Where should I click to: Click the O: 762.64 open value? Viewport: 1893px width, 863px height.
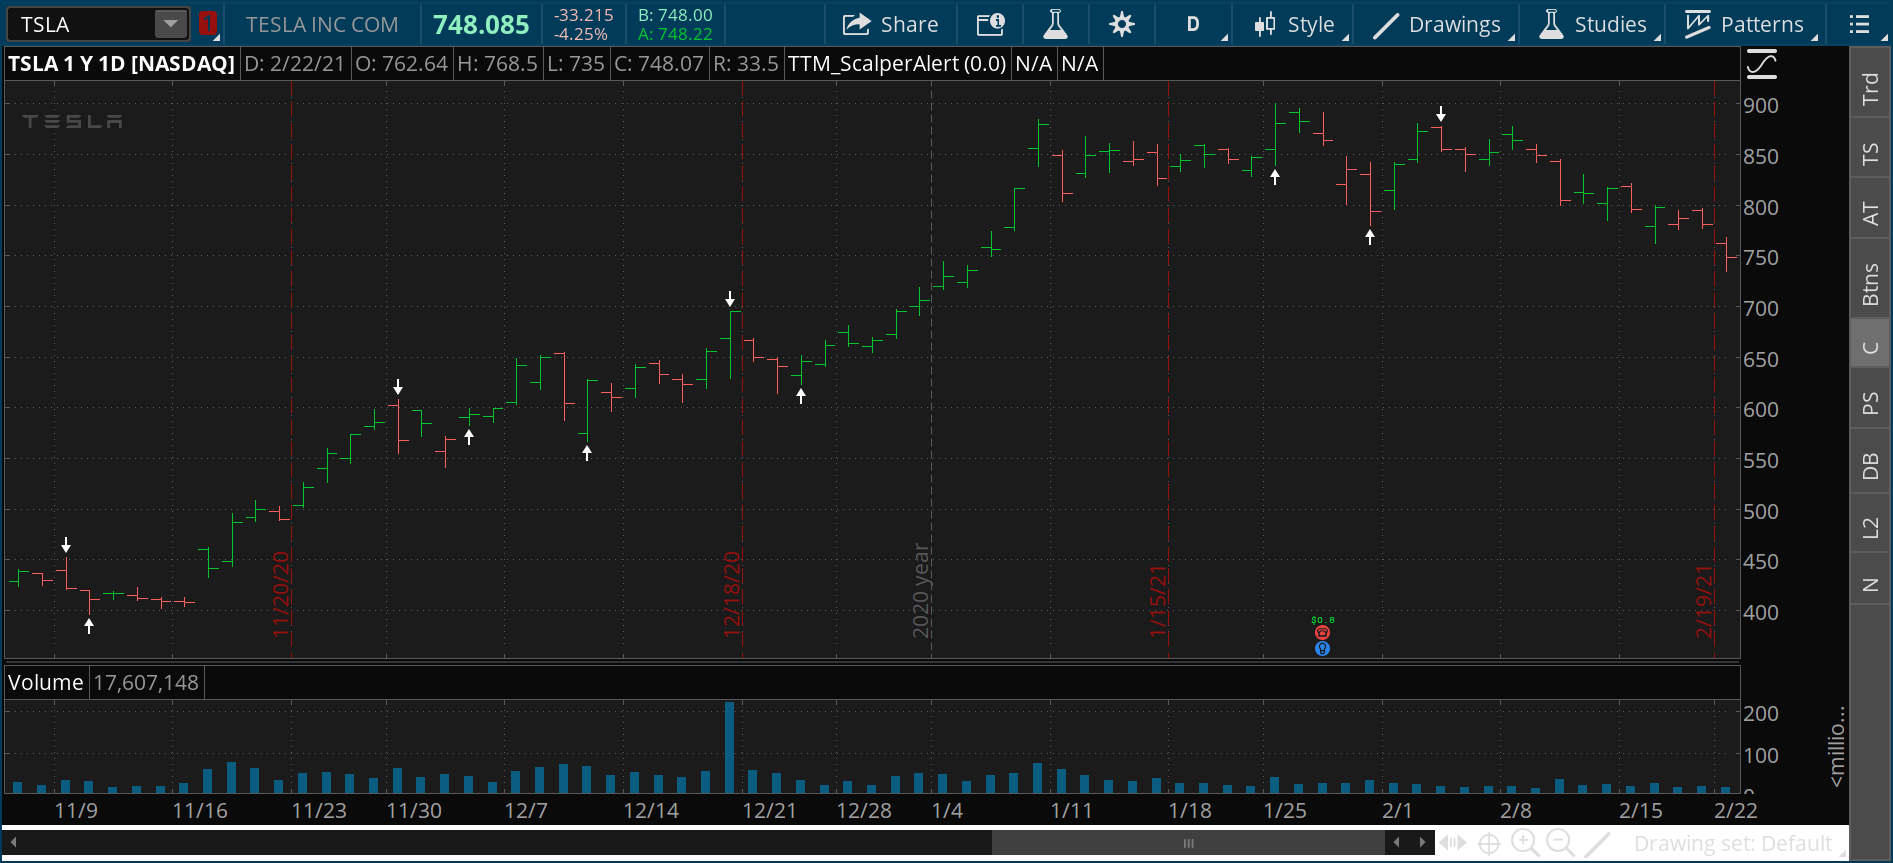coord(401,64)
